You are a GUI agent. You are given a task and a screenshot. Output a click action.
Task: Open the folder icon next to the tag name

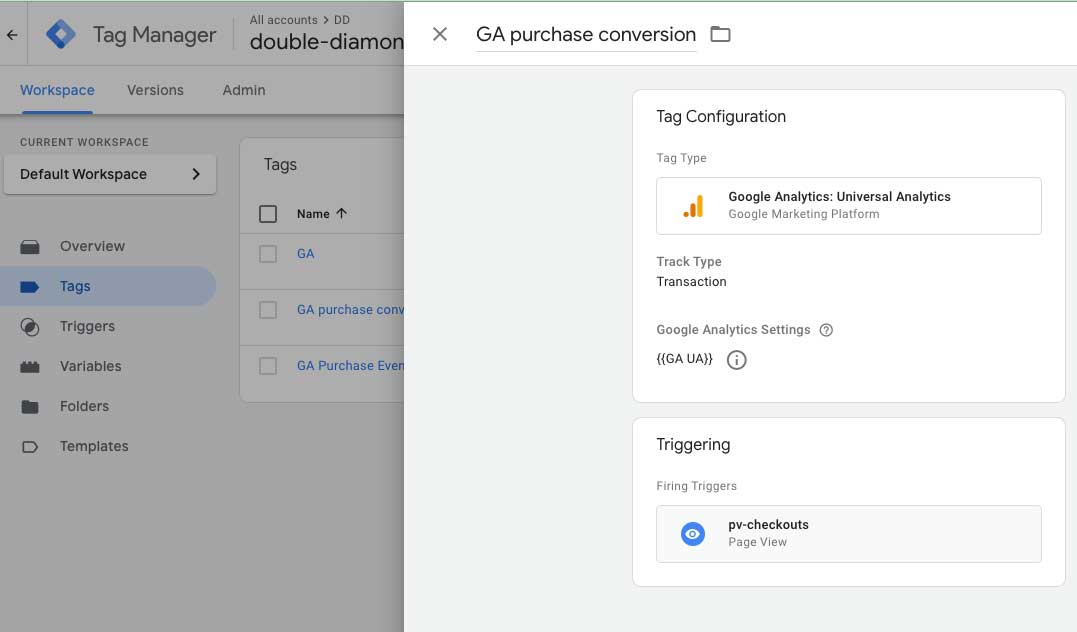[720, 34]
